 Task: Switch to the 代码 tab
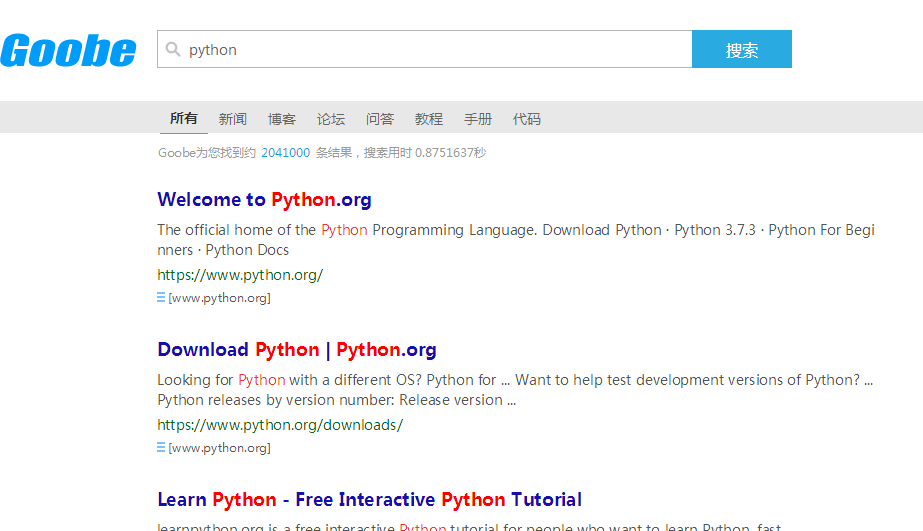(527, 119)
